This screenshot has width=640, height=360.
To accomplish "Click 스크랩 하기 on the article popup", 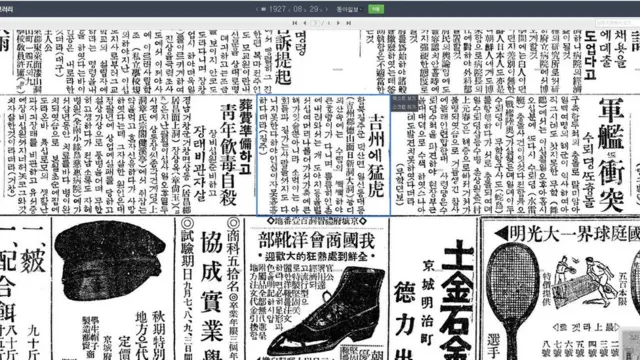I will coord(404,107).
